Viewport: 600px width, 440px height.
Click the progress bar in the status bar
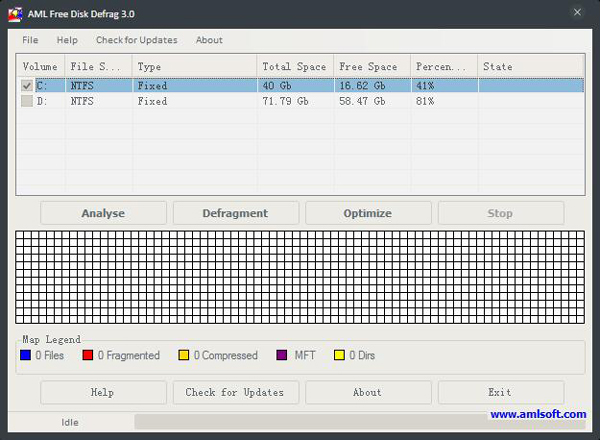point(360,422)
